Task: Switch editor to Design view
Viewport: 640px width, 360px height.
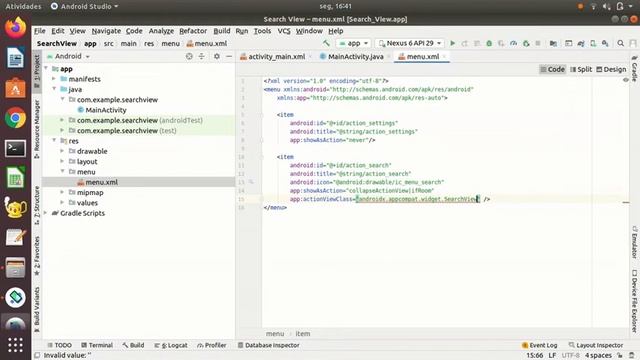Action: click(611, 69)
